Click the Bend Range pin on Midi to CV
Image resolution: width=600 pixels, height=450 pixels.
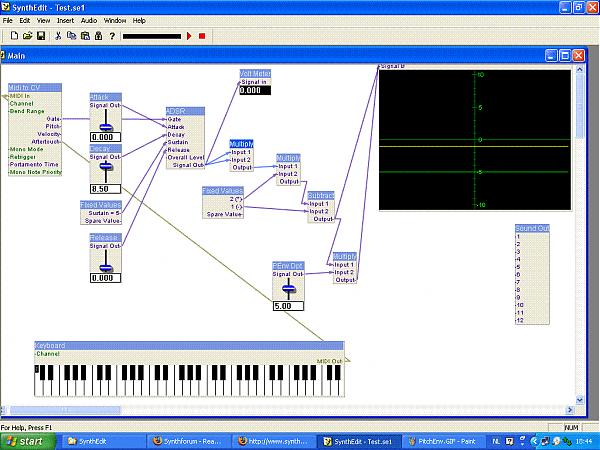point(27,111)
